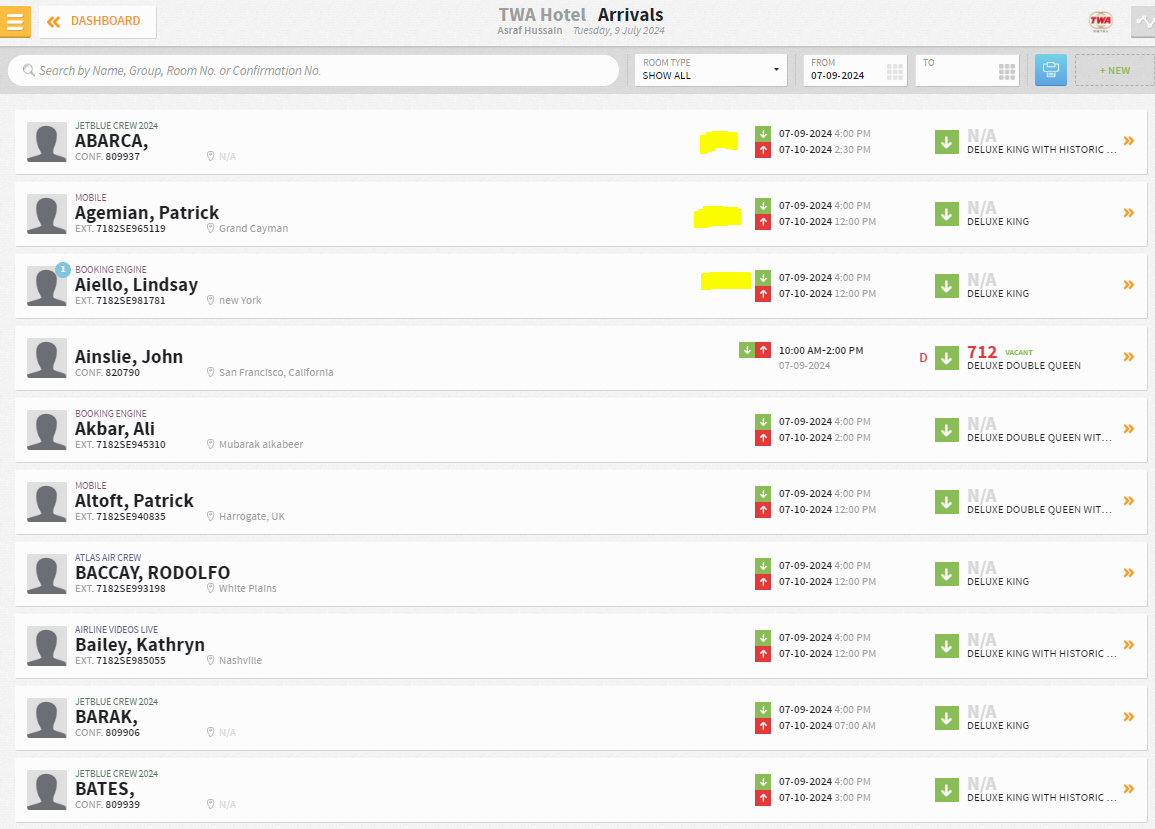Click ABARCA guest avatar
This screenshot has height=829, width=1155.
(47, 142)
